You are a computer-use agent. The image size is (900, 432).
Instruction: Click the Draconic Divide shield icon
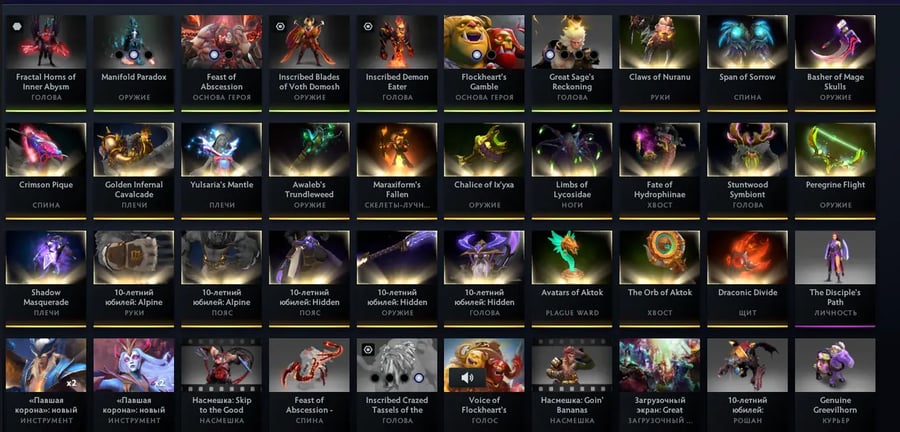coord(747,257)
